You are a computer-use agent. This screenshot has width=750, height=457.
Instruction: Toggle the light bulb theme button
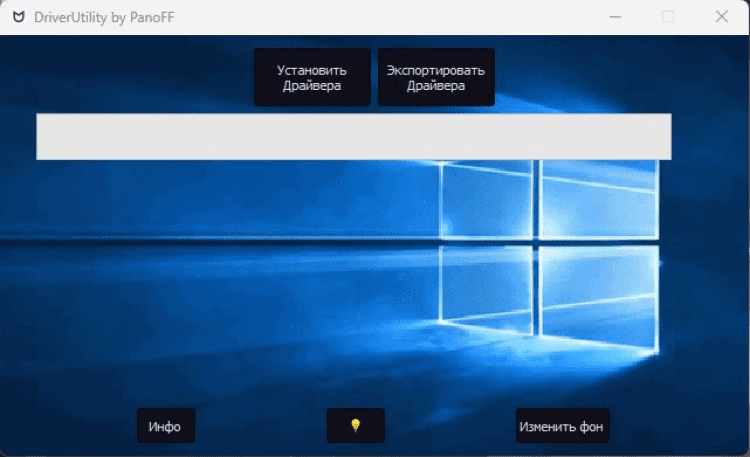pyautogui.click(x=355, y=425)
